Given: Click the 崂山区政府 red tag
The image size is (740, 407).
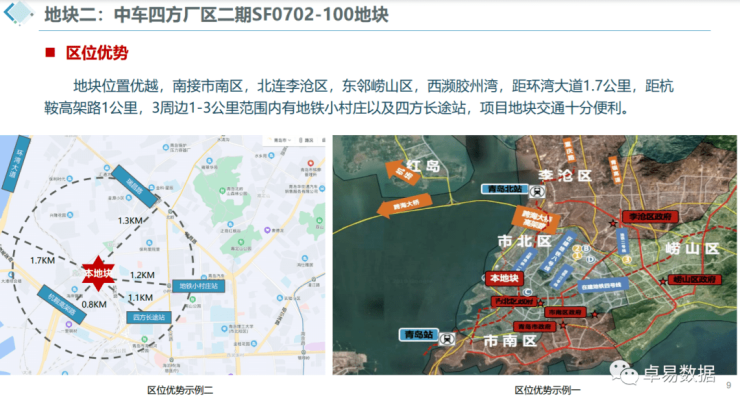Looking at the screenshot, I should (694, 280).
